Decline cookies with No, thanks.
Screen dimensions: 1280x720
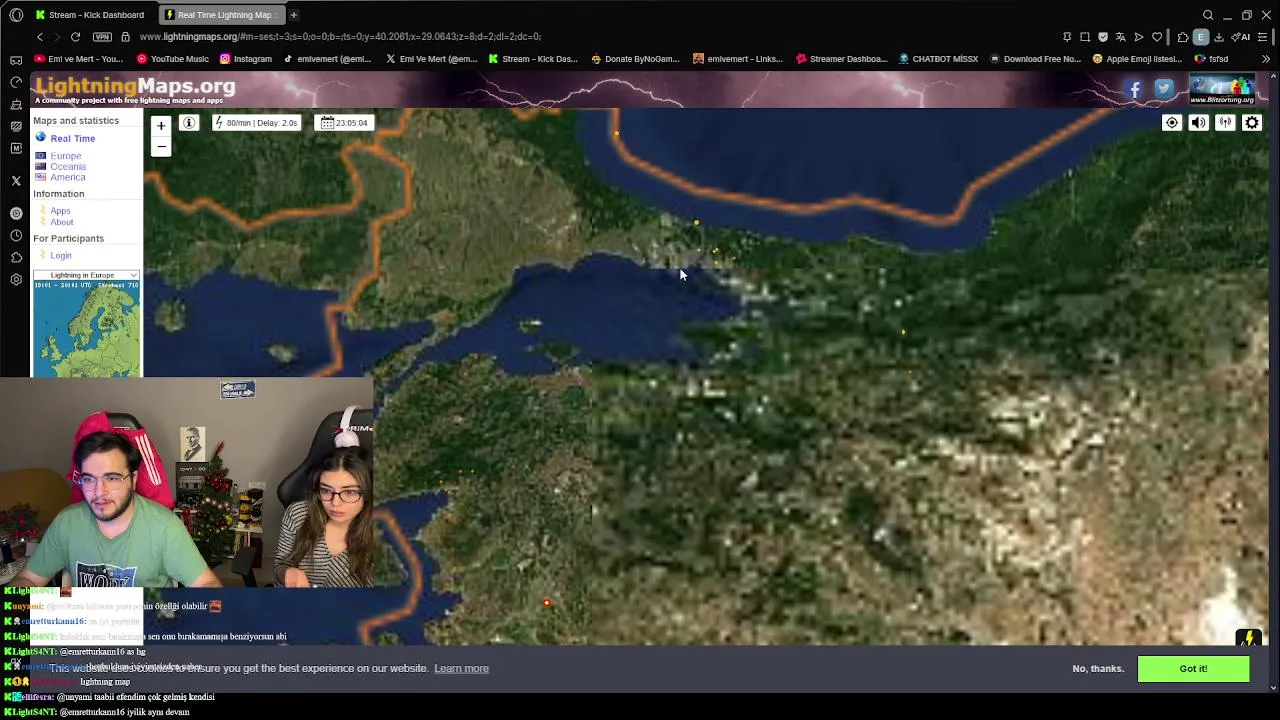1098,668
